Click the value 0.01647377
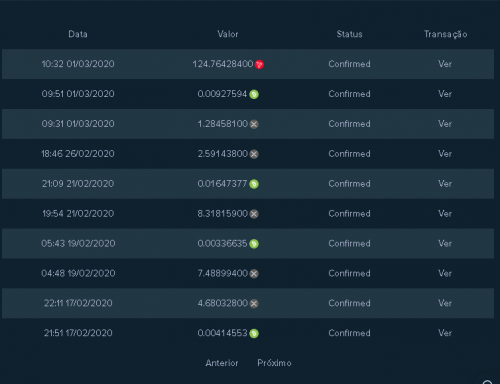Screen dimensions: 500x384 [222, 184]
